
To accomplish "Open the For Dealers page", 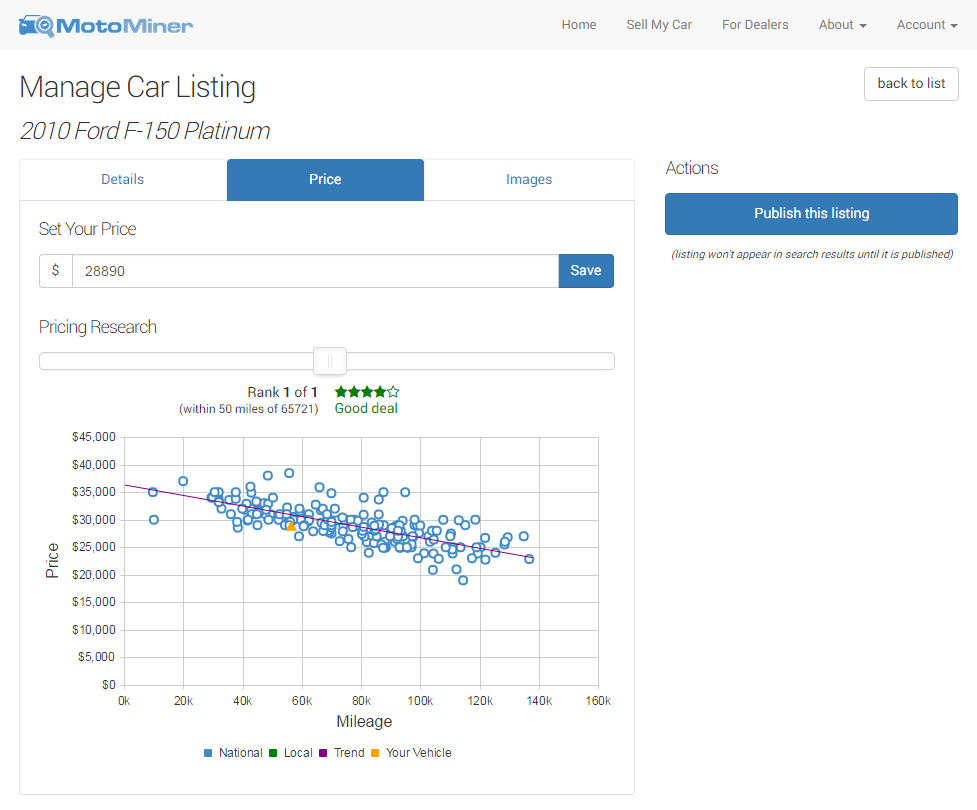I will click(755, 25).
